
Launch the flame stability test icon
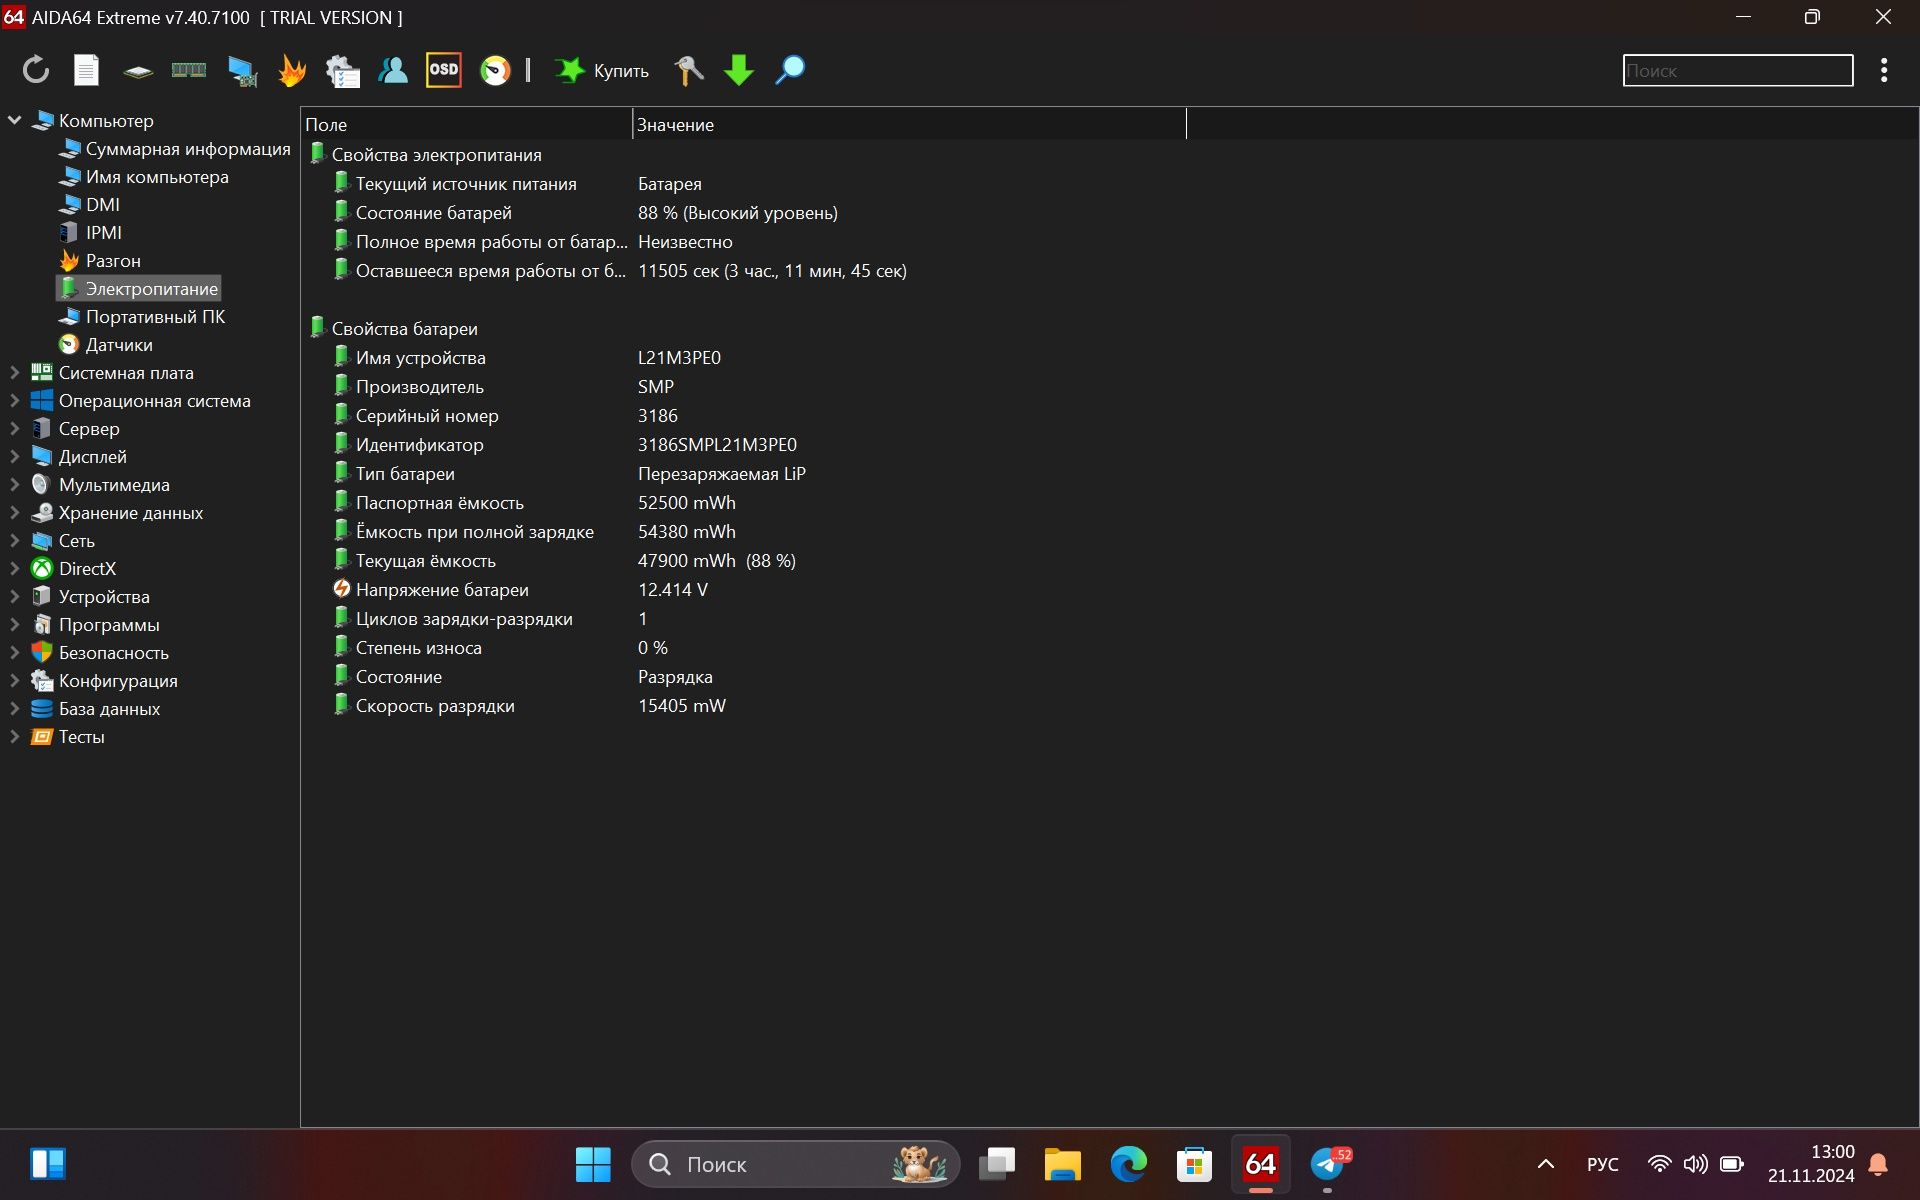(292, 70)
